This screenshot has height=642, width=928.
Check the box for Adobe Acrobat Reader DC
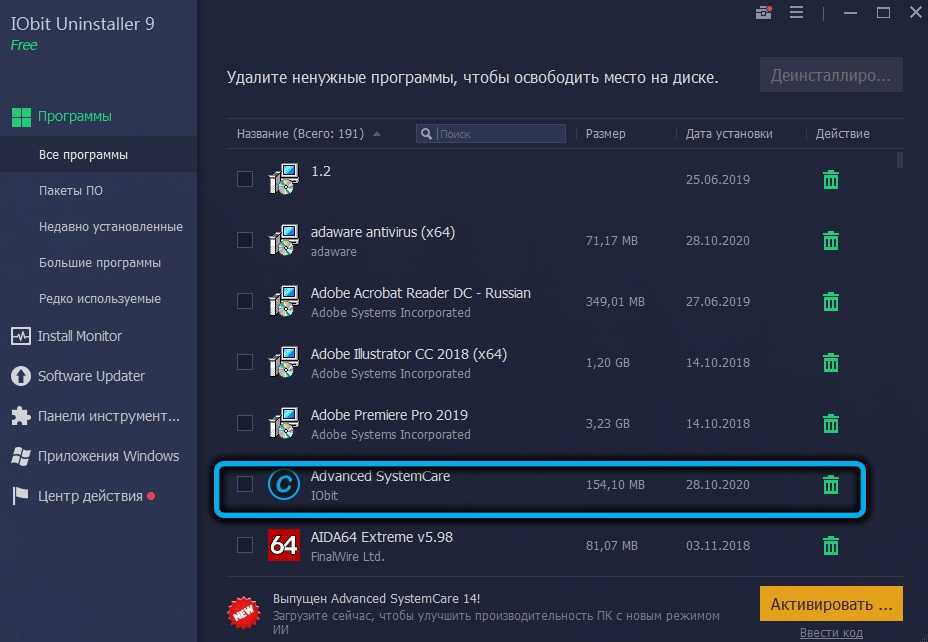245,301
